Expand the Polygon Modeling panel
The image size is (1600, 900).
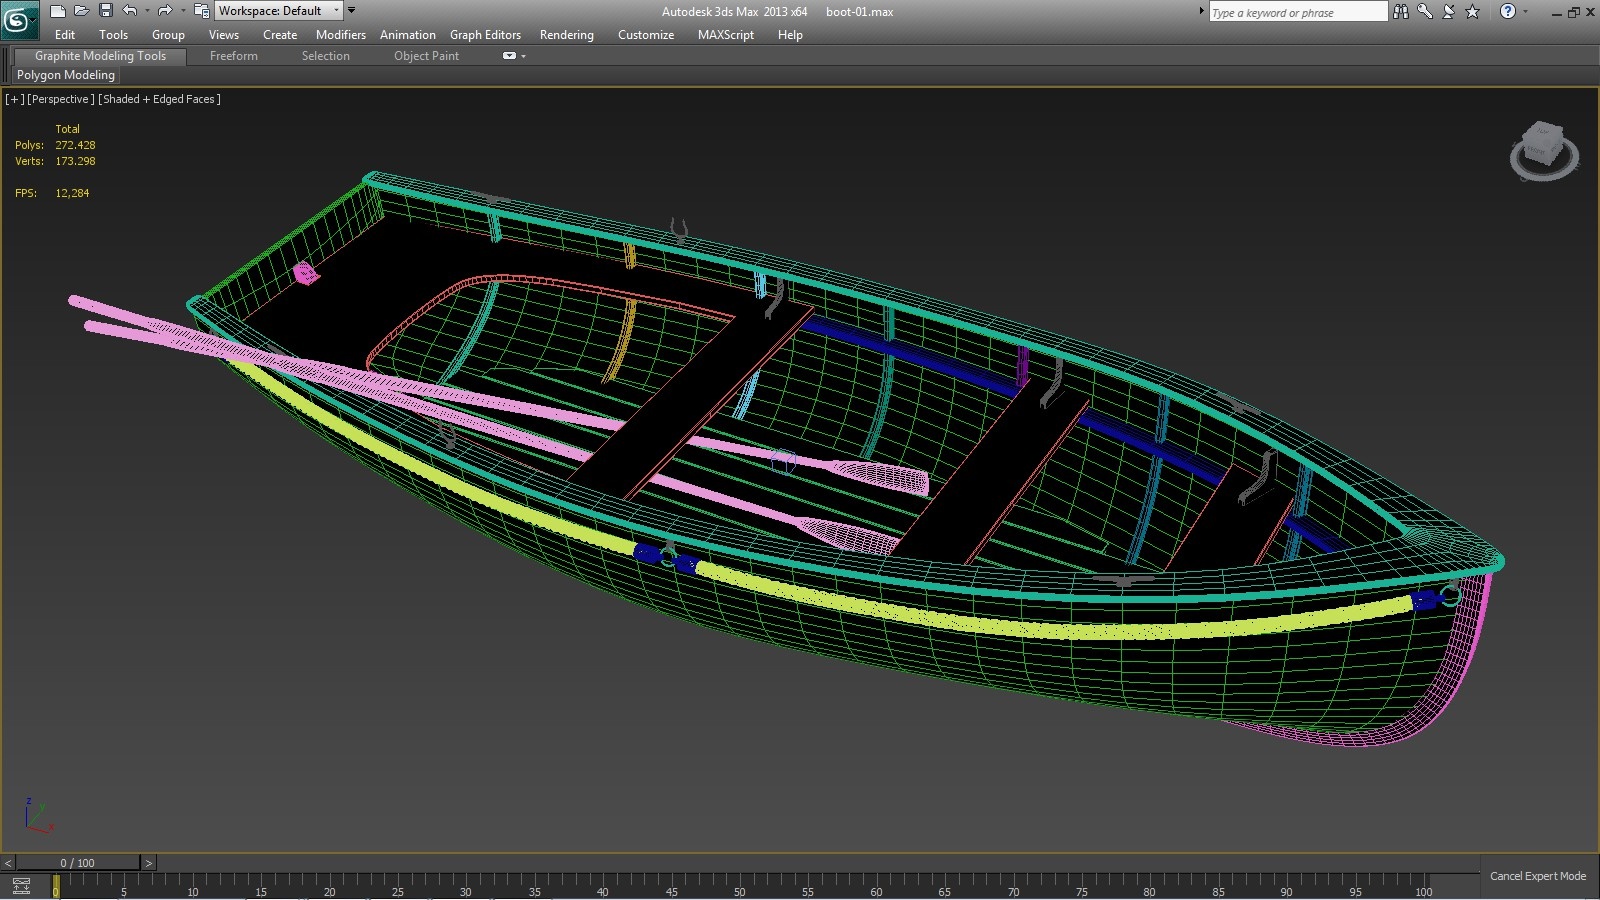pos(66,75)
